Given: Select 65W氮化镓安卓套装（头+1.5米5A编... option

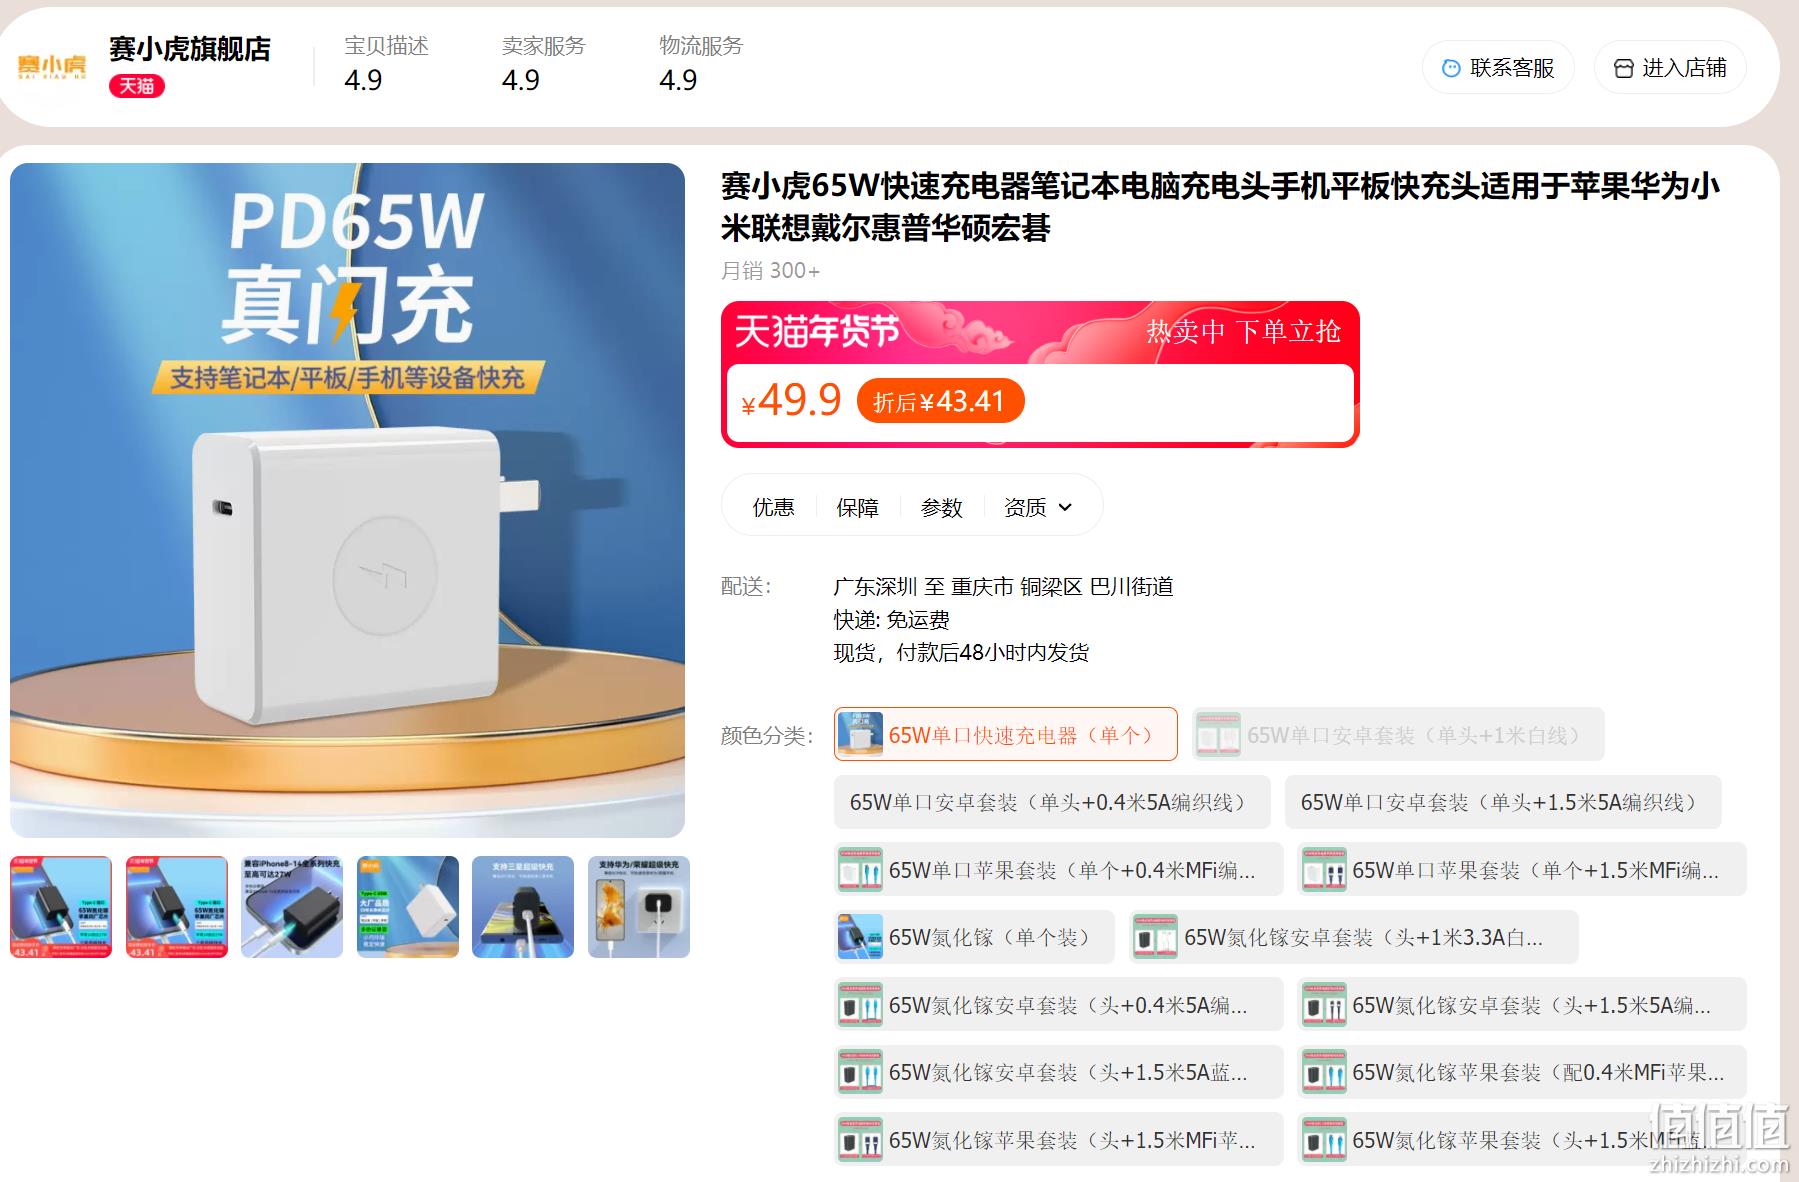Looking at the screenshot, I should tap(1522, 1005).
